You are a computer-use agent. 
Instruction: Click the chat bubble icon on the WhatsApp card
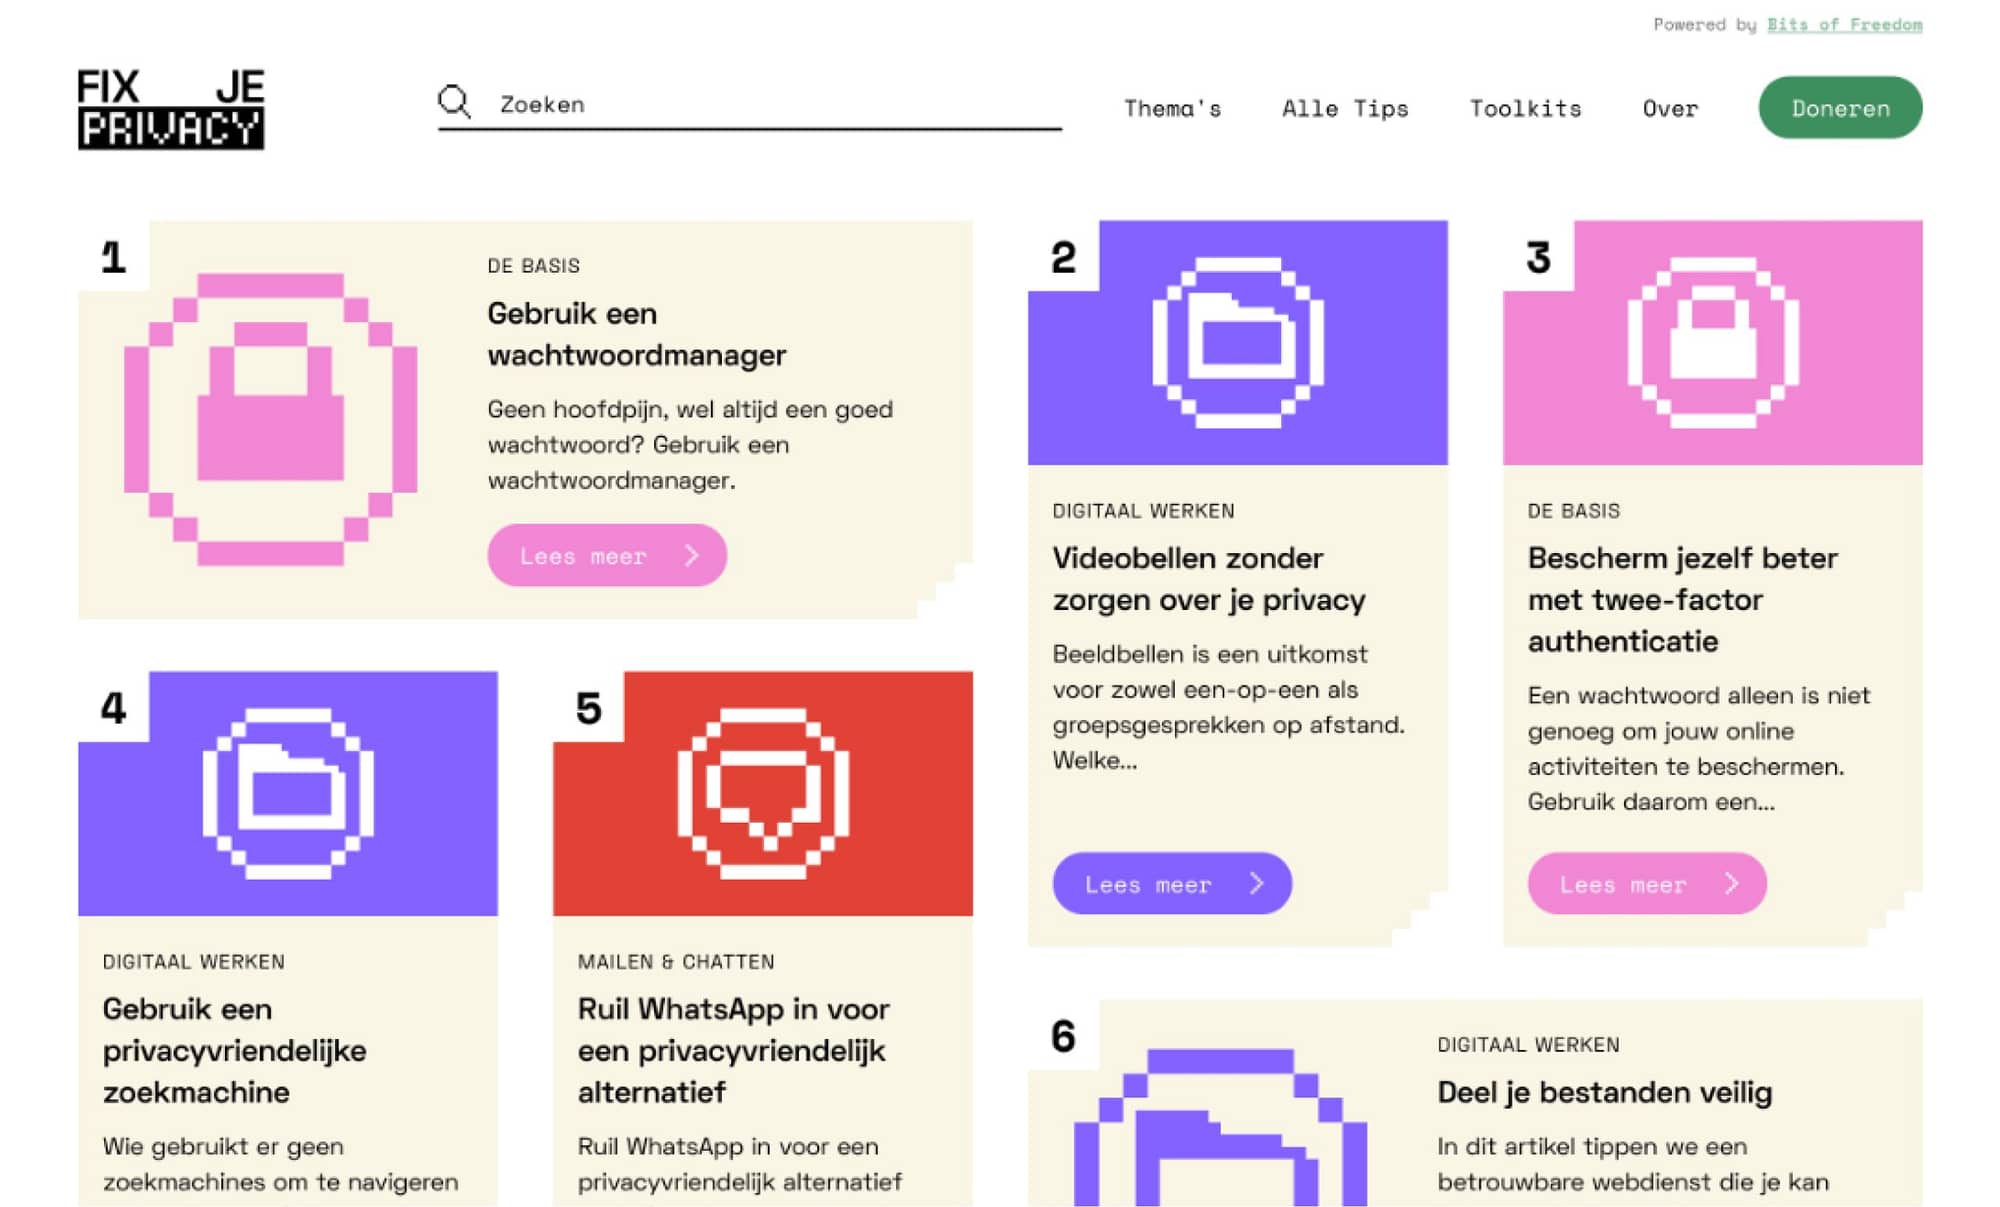pyautogui.click(x=763, y=794)
